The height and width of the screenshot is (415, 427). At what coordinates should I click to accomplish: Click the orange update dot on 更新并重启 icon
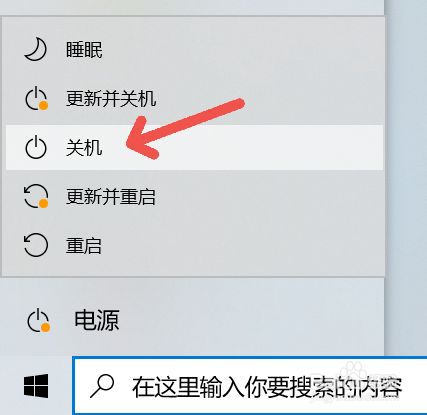(44, 203)
